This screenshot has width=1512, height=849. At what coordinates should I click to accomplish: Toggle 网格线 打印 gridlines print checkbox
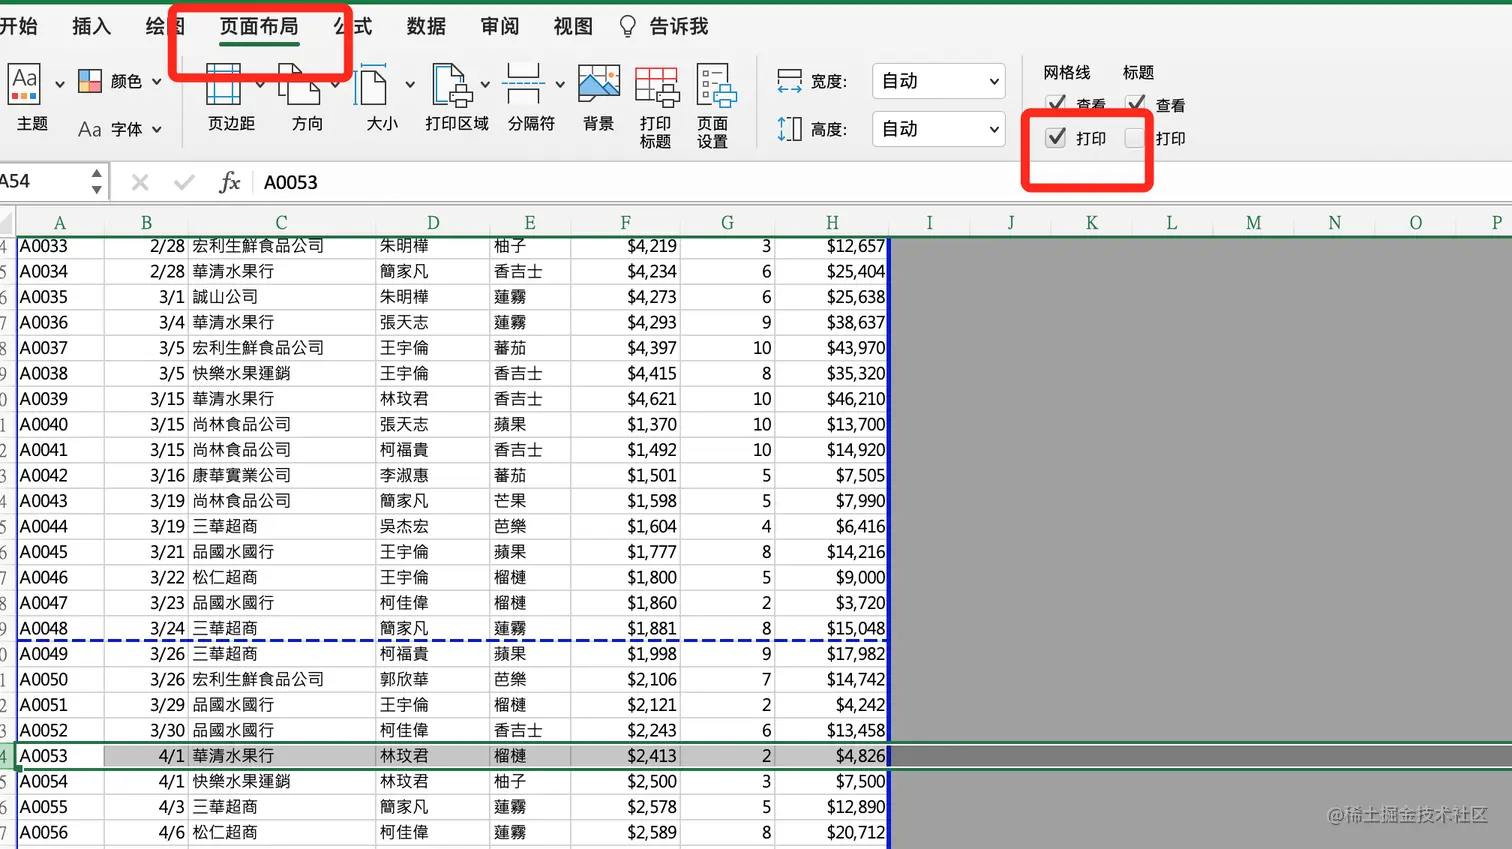[x=1056, y=138]
